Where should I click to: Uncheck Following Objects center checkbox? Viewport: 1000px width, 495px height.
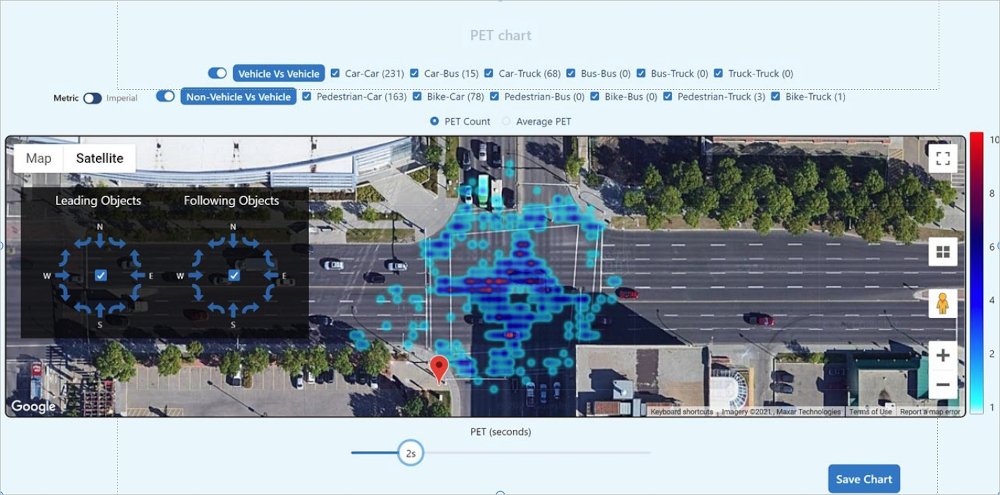[x=234, y=275]
